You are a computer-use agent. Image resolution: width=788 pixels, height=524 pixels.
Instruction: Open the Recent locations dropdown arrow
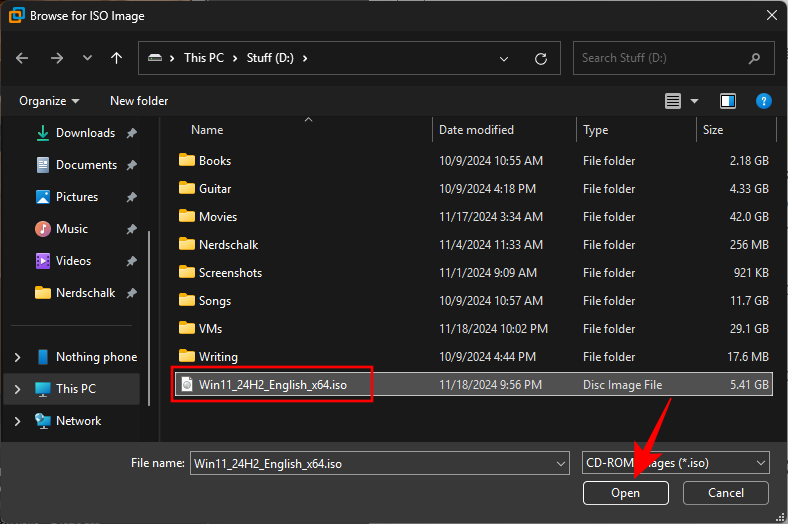pos(87,58)
